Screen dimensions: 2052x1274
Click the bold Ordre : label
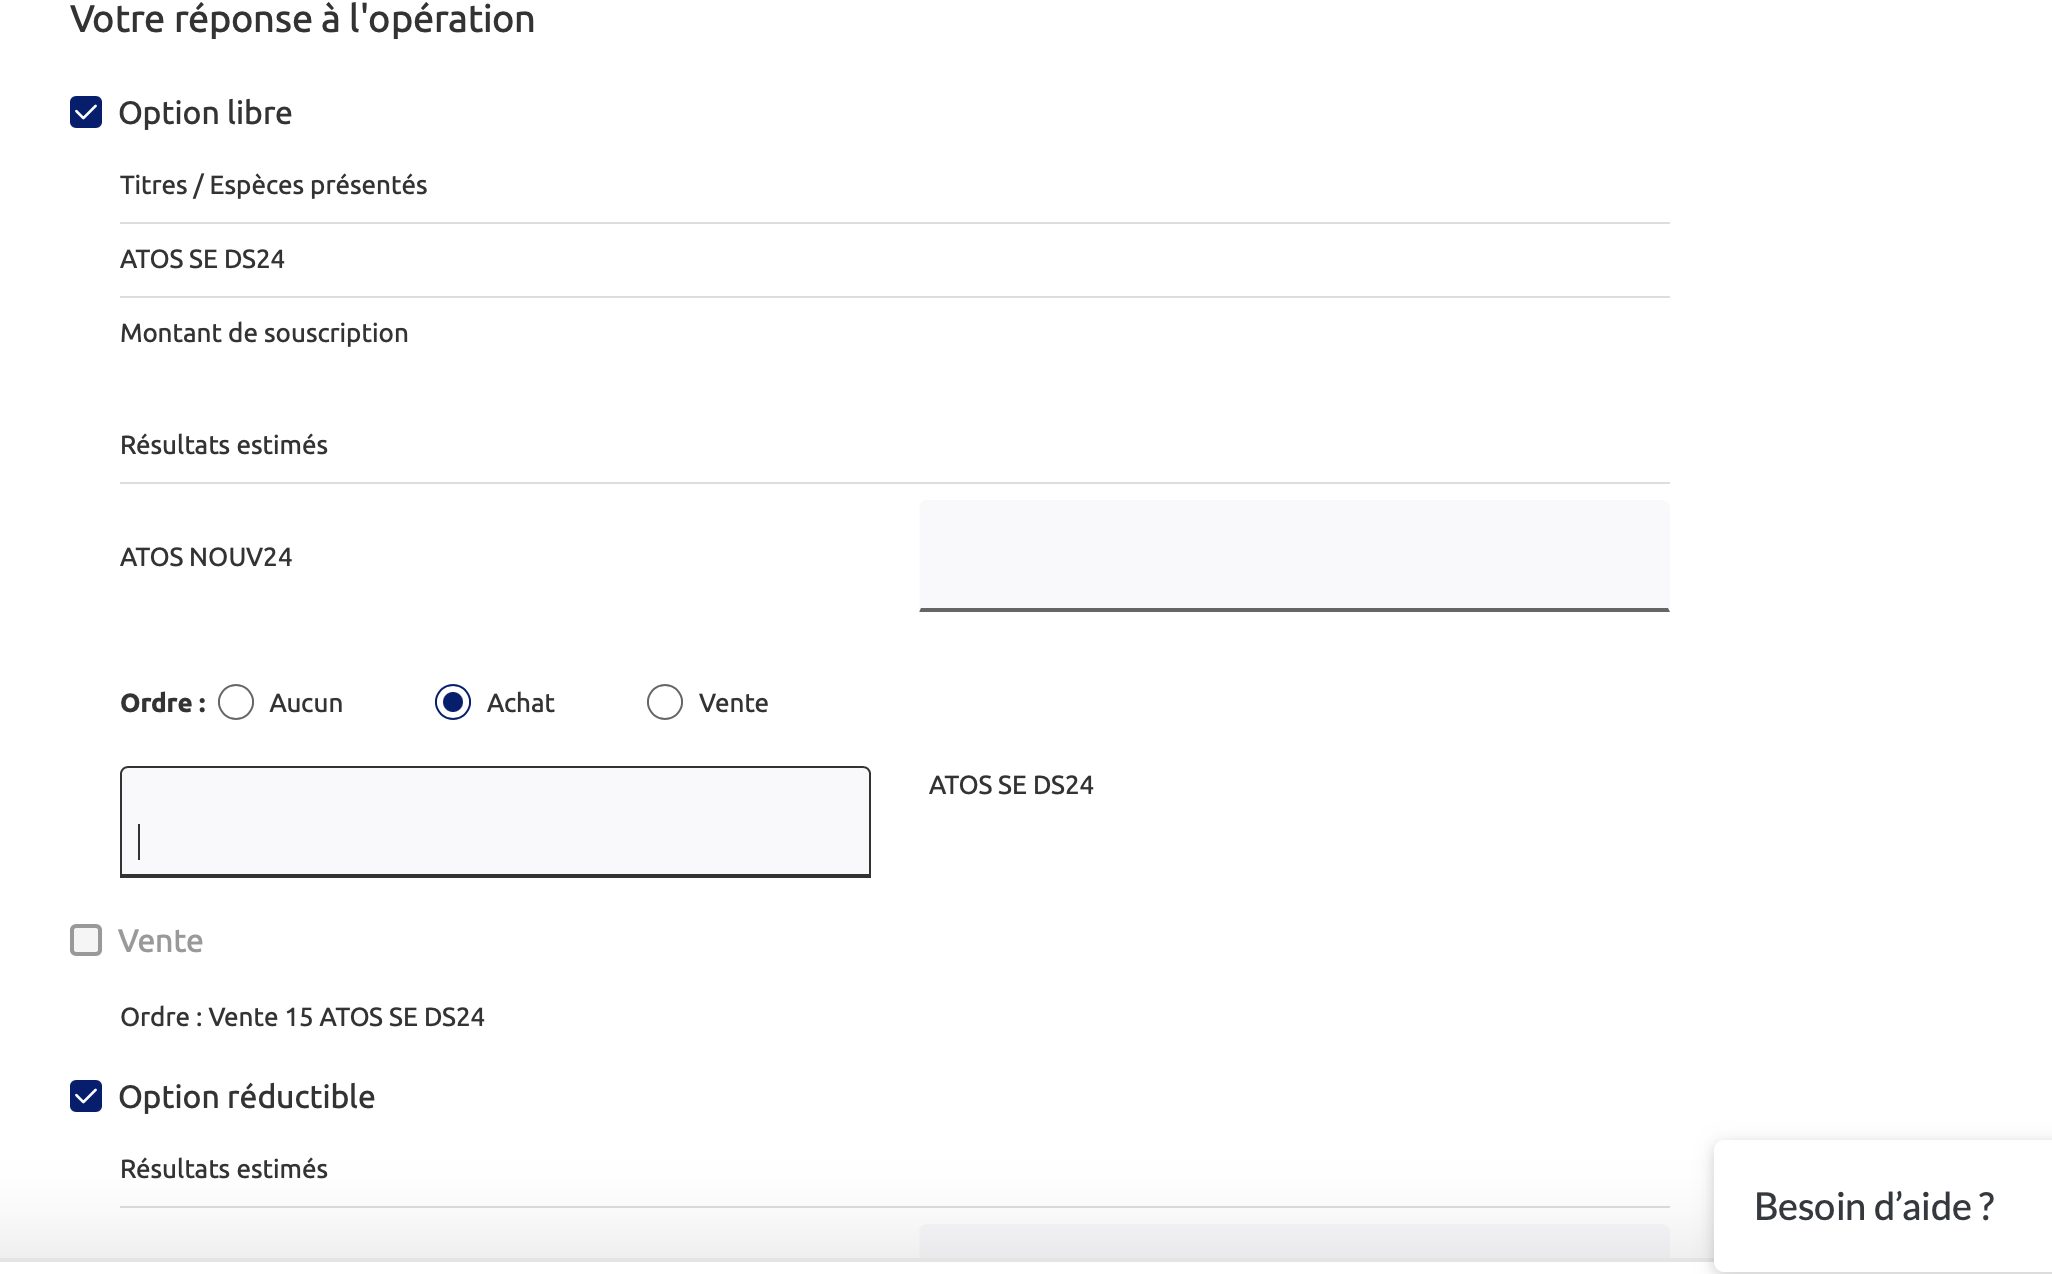click(163, 703)
